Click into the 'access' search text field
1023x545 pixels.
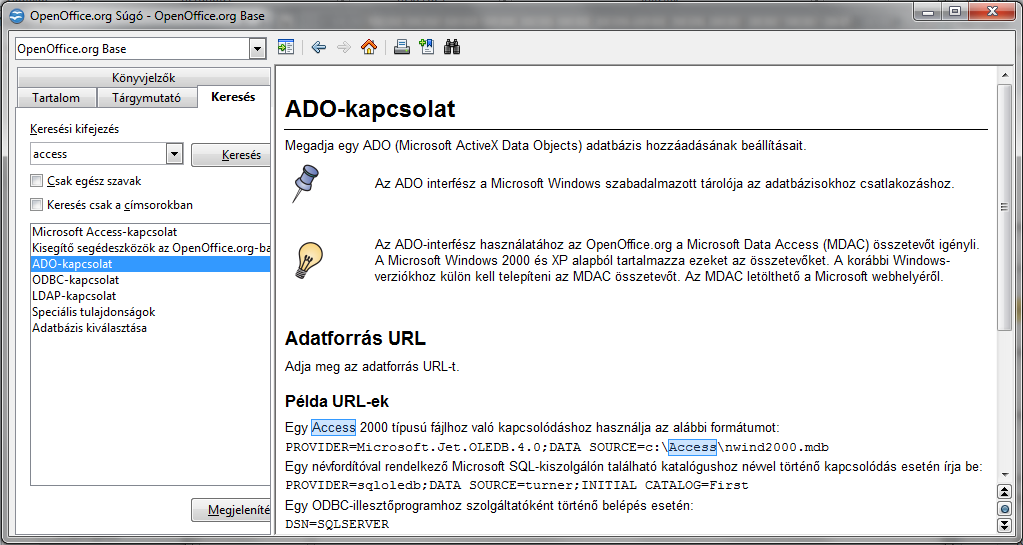tap(99, 154)
